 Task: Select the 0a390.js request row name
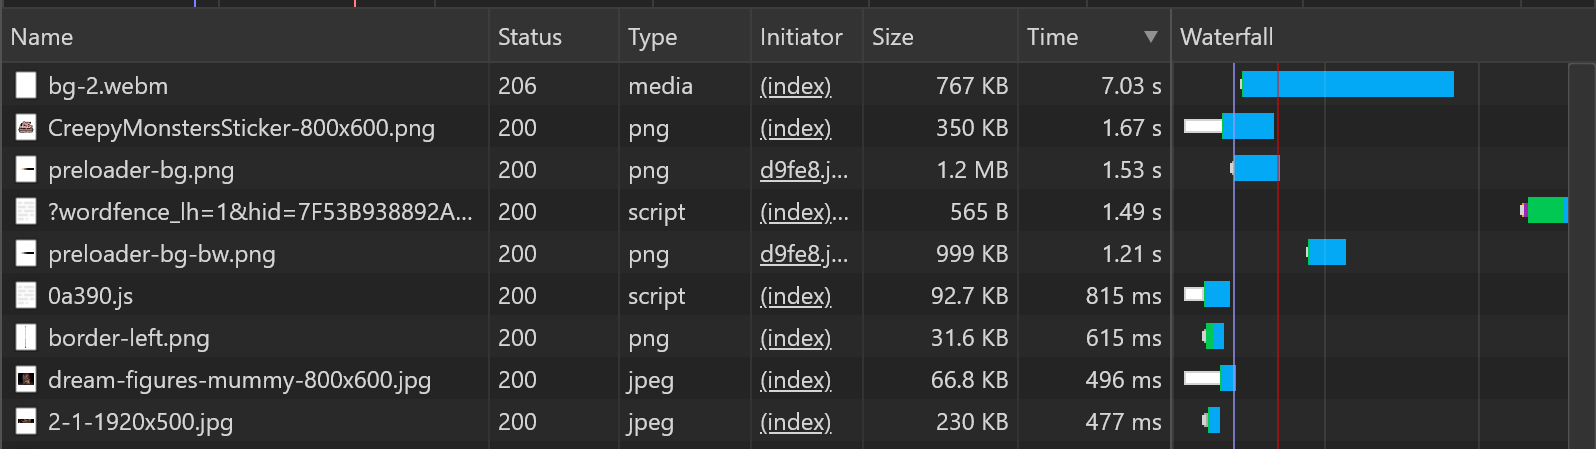90,296
